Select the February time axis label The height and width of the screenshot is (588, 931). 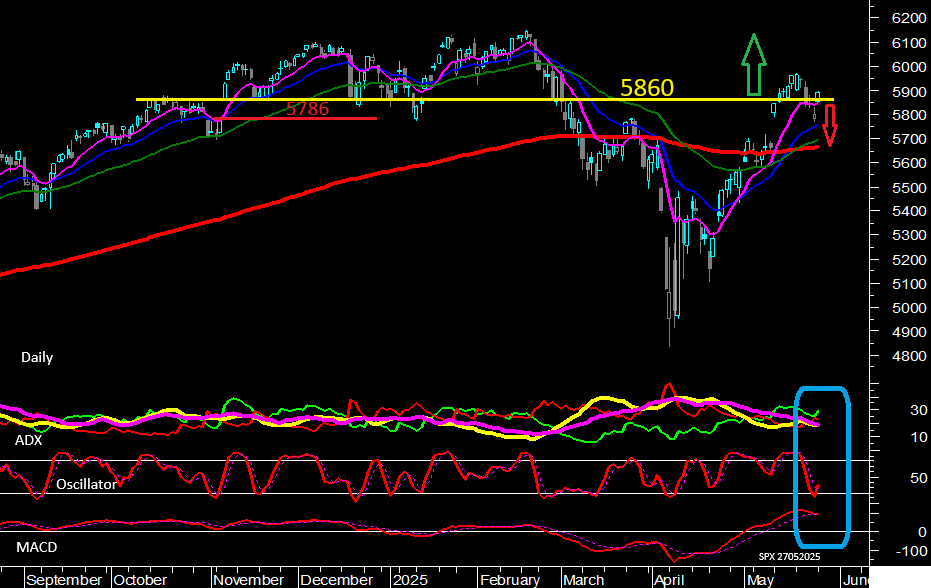point(509,580)
